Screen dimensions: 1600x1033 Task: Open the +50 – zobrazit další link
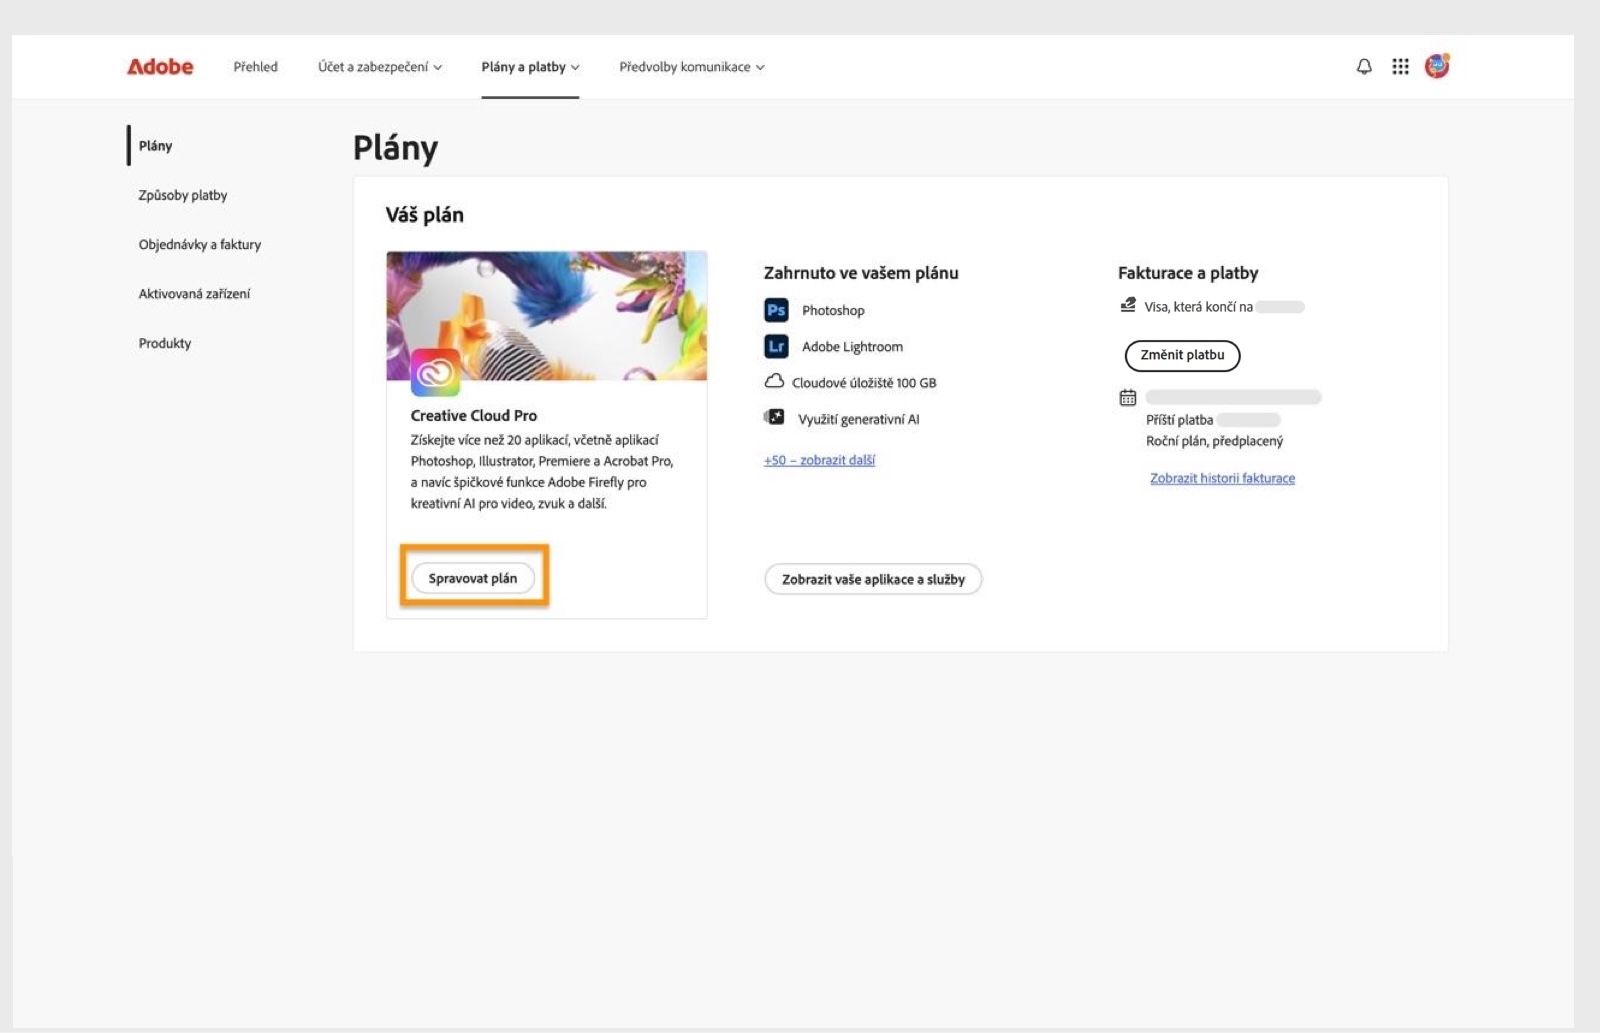click(819, 460)
